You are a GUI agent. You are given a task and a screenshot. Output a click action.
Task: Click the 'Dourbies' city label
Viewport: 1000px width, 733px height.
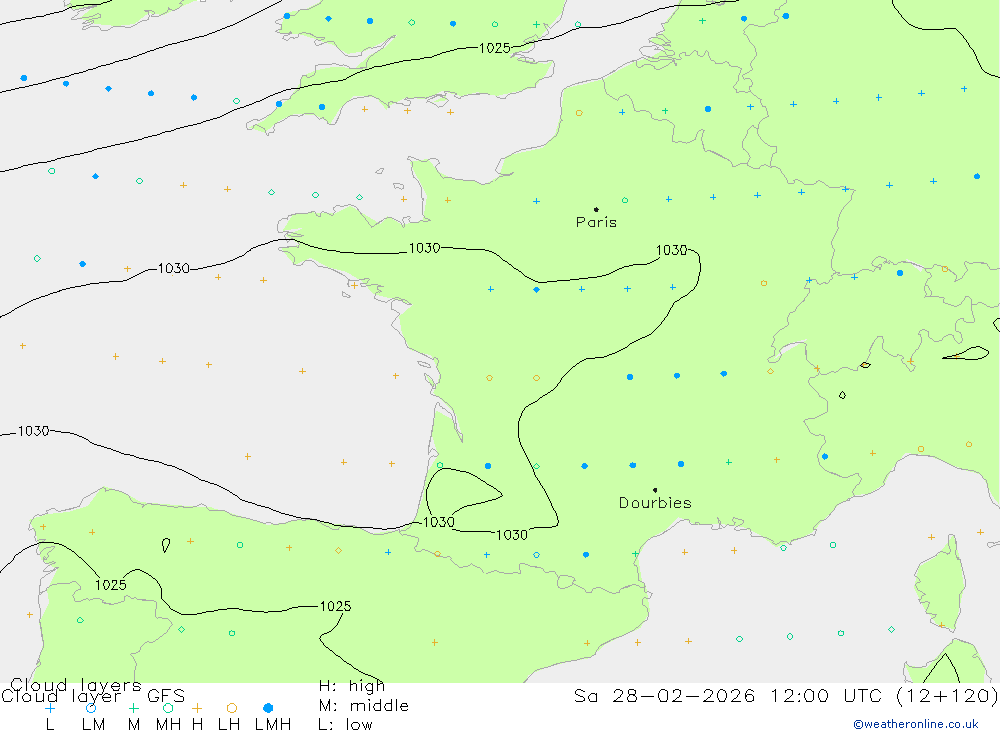(655, 503)
